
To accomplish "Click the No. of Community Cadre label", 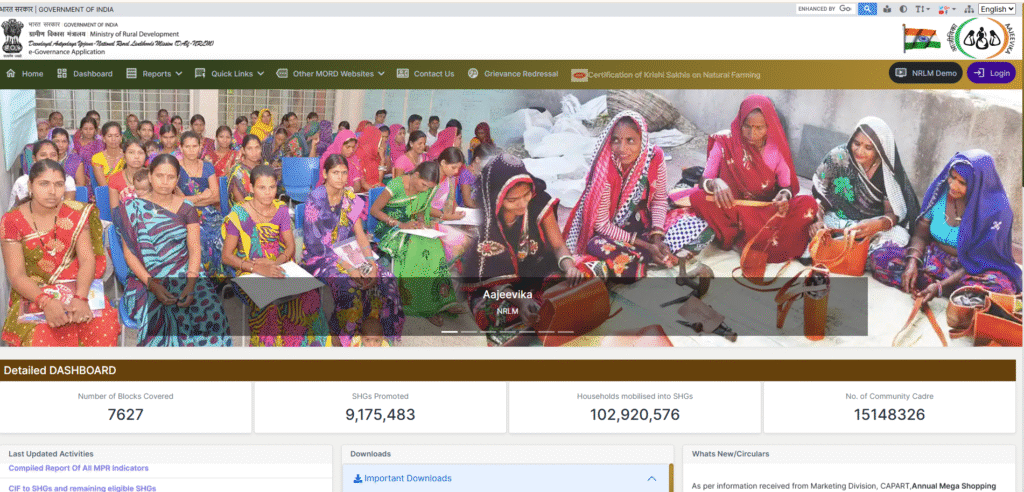I will coord(889,396).
